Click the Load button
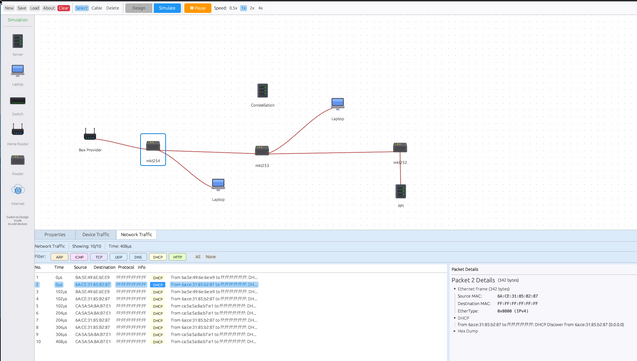The height and width of the screenshot is (361, 637). tap(35, 8)
